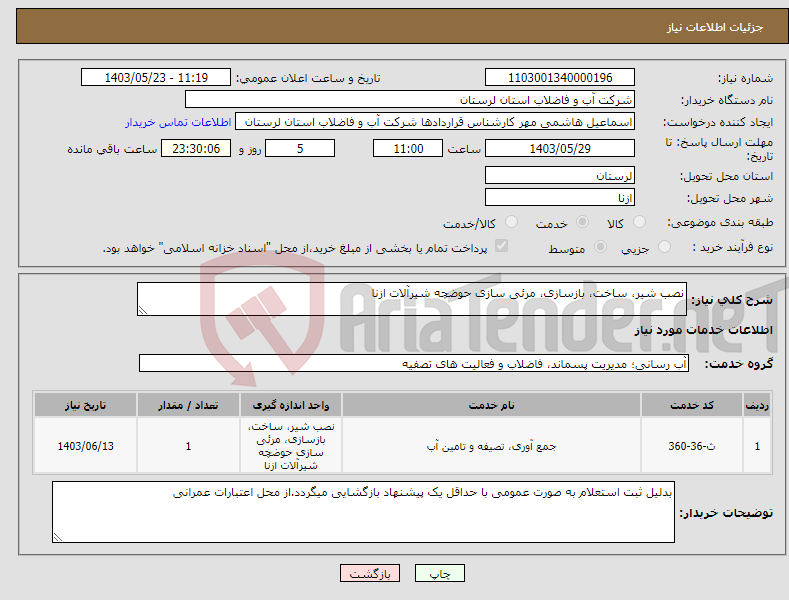Click the general need description textarea
This screenshot has width=789, height=600.
click(412, 299)
